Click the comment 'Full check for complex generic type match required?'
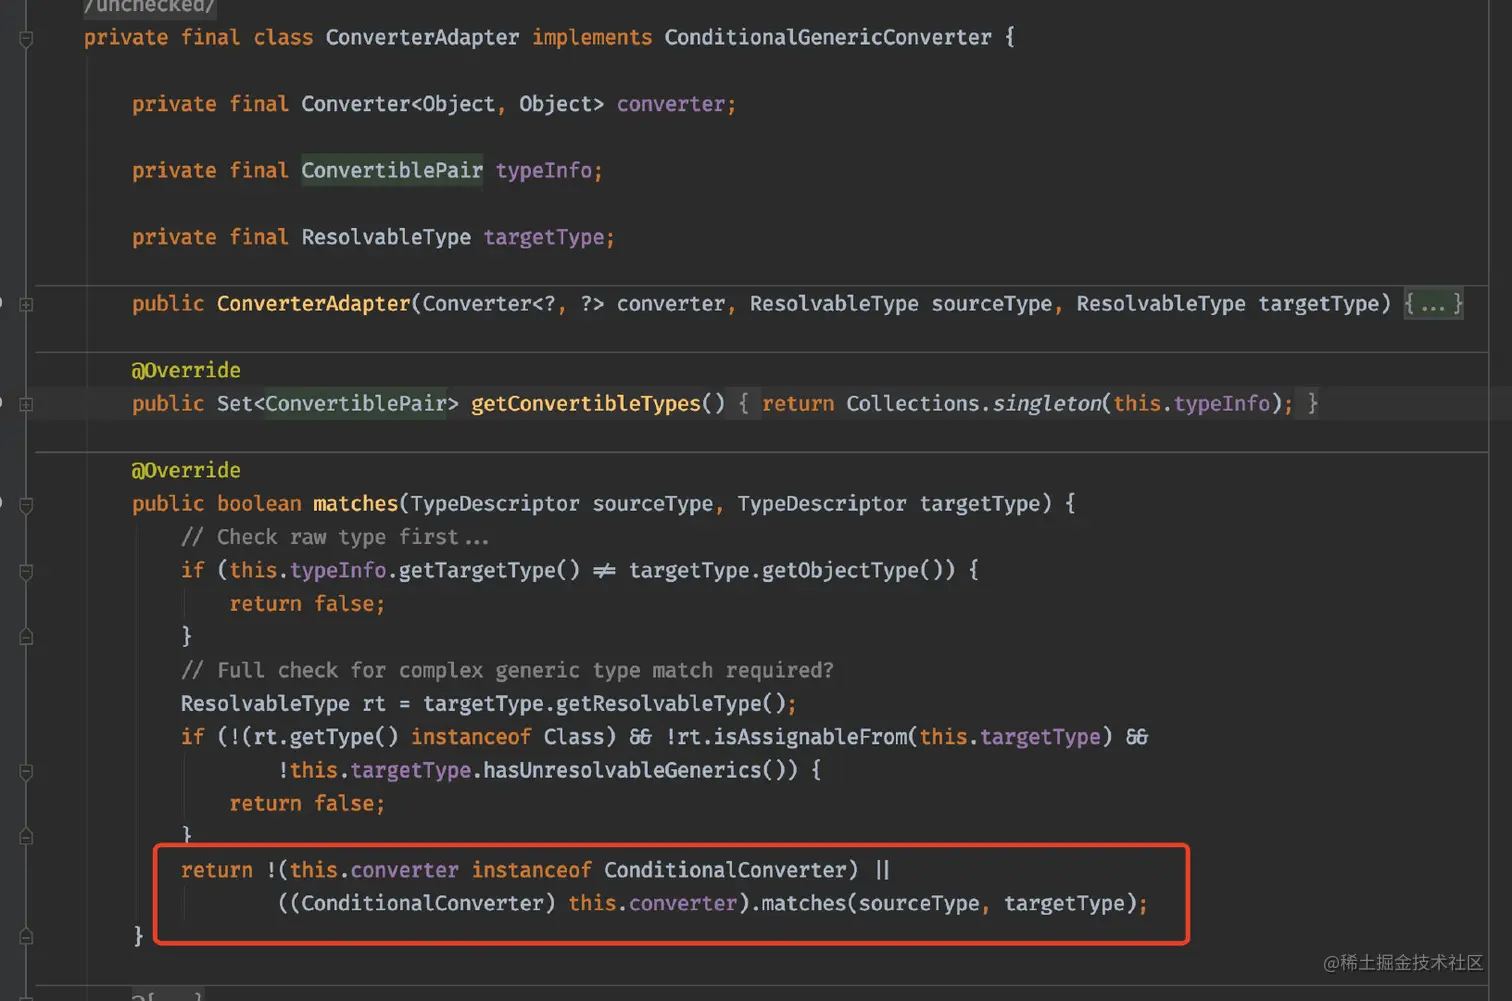The image size is (1512, 1001). click(507, 671)
